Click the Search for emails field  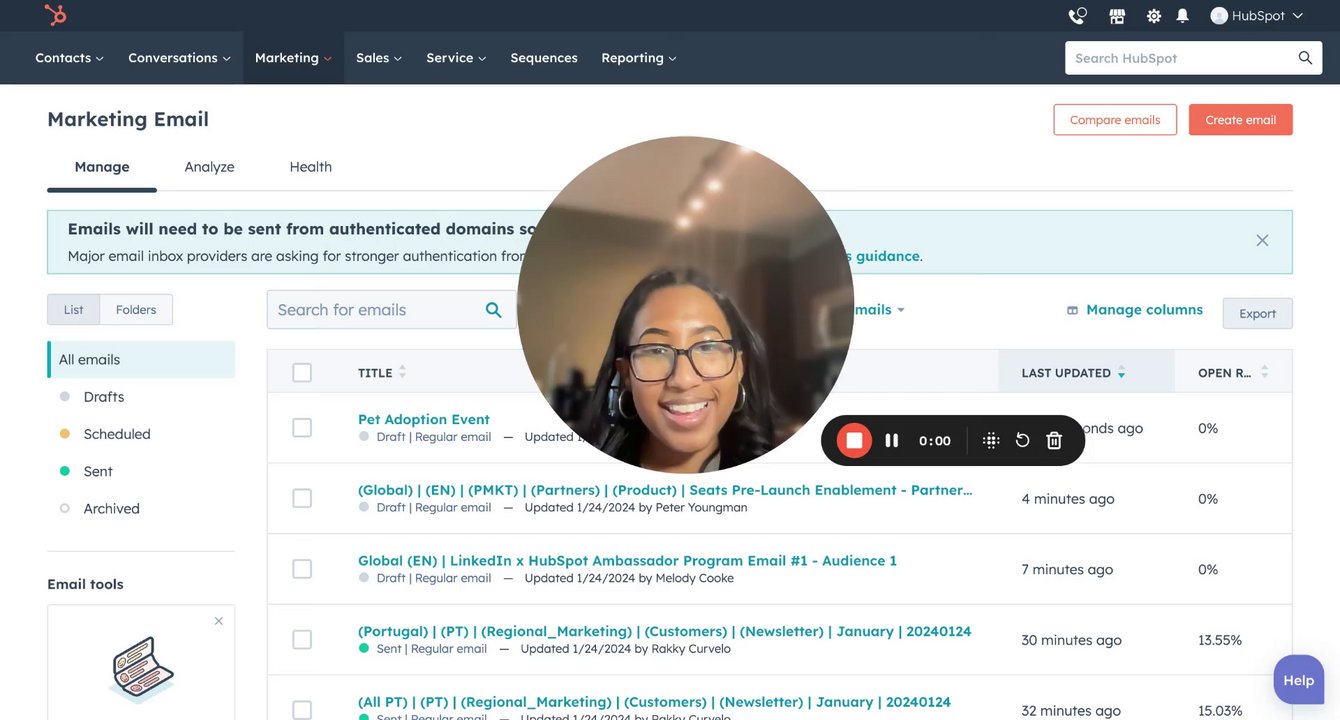(x=391, y=310)
